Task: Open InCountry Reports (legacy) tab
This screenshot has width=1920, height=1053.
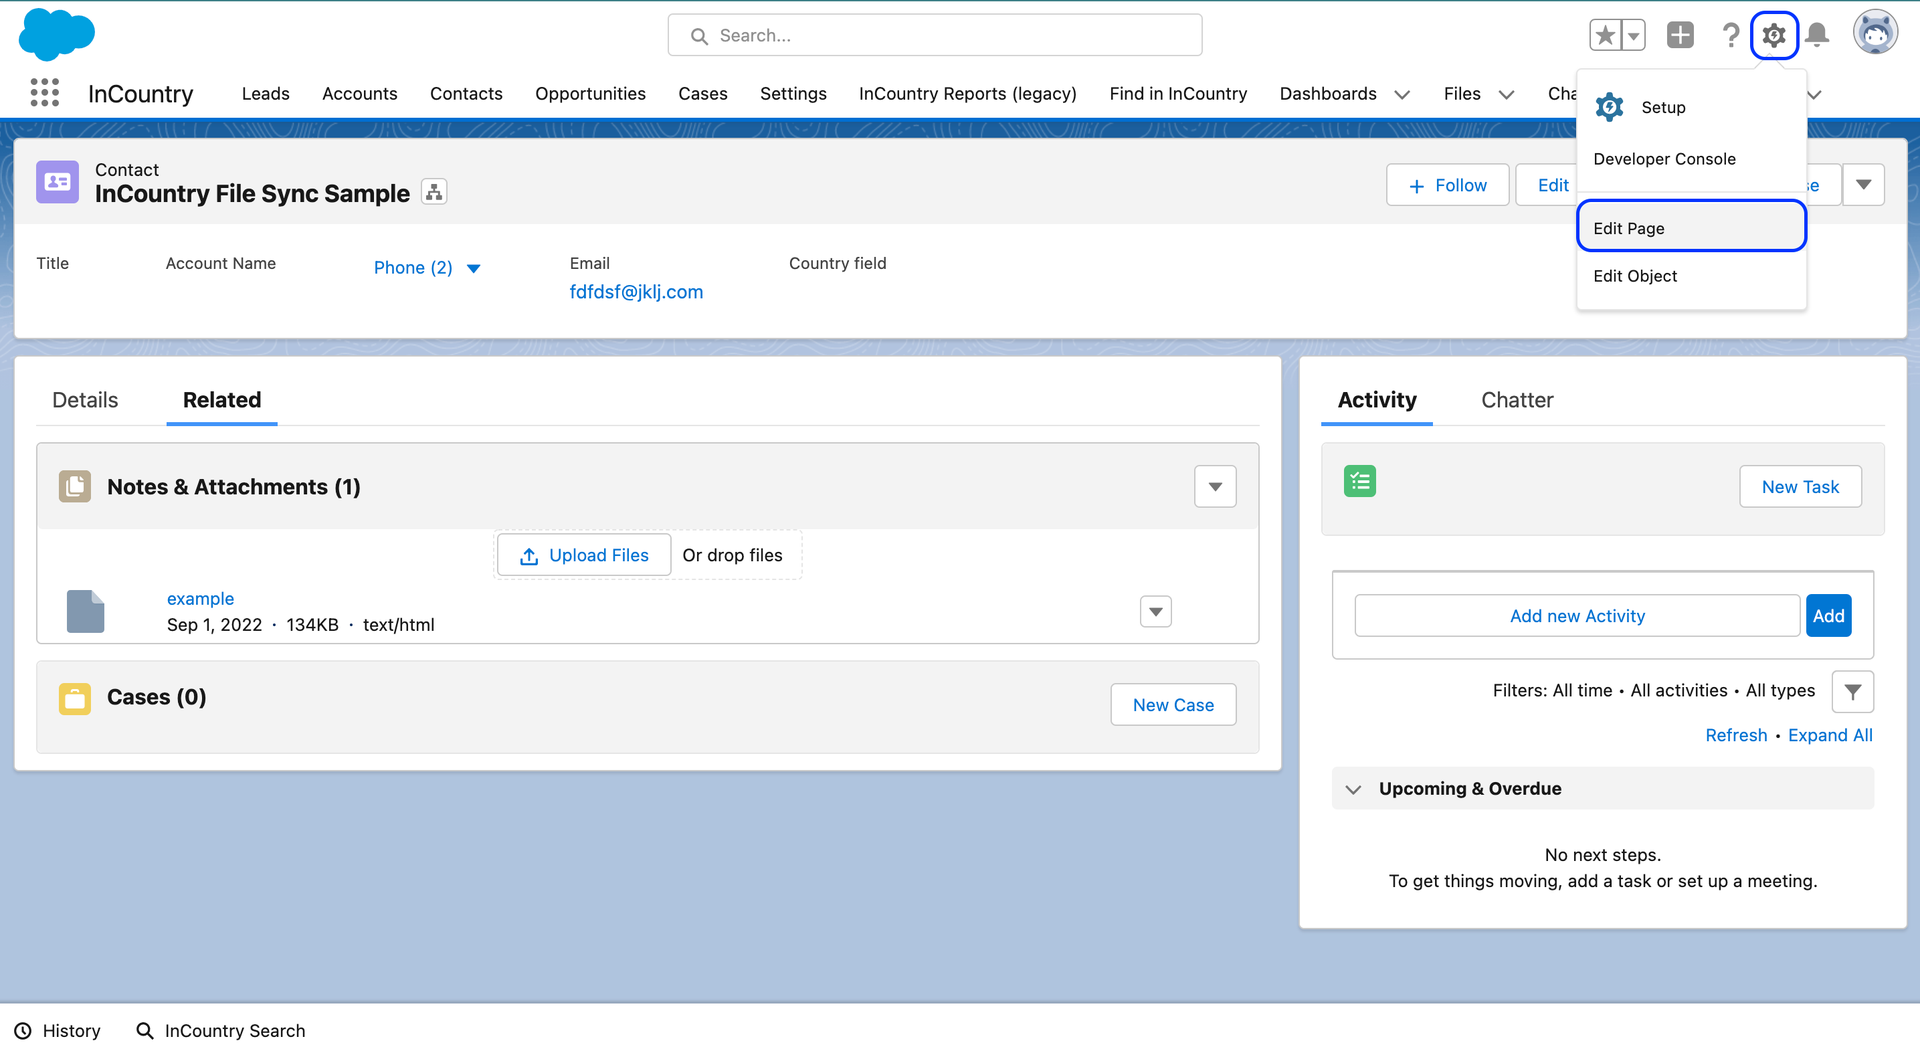Action: 968,94
